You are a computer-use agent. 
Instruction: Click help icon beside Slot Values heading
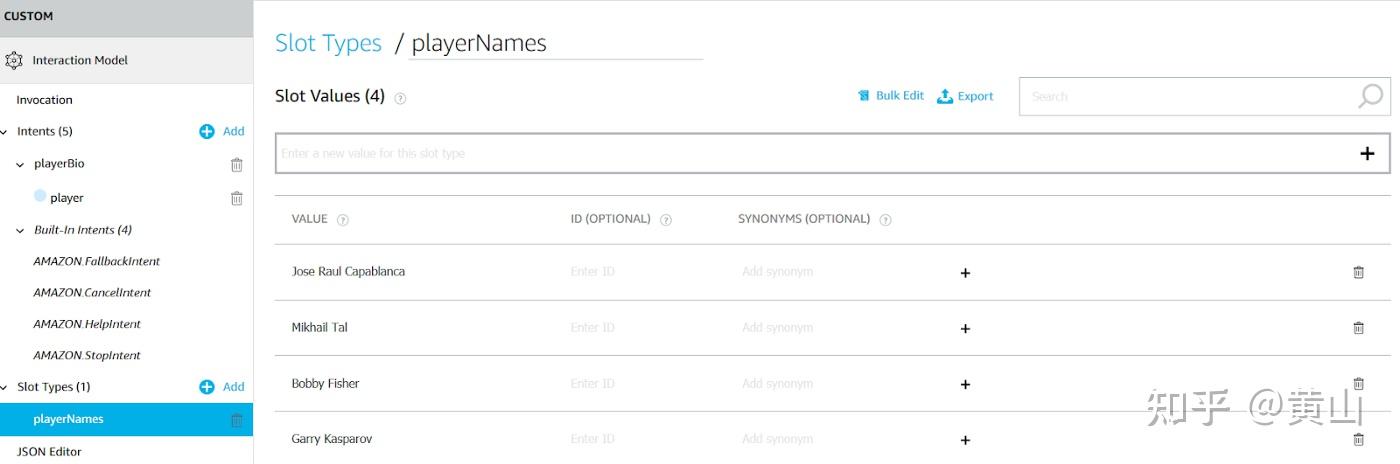click(x=400, y=98)
